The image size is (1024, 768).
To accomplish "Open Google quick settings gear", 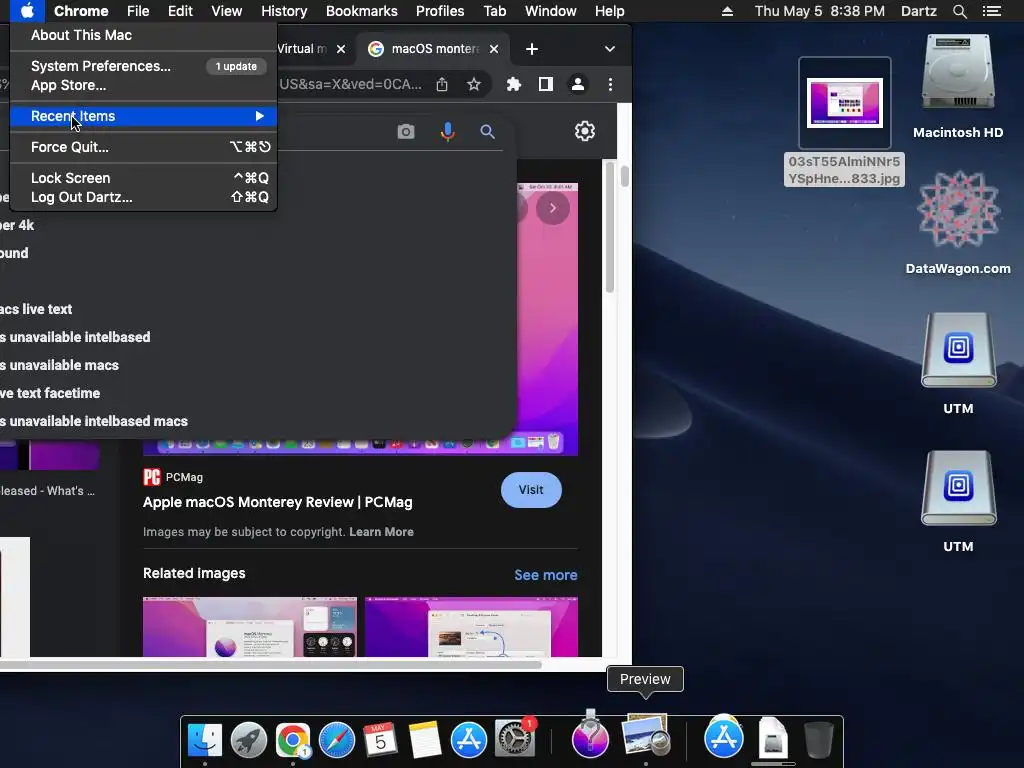I will coord(584,131).
